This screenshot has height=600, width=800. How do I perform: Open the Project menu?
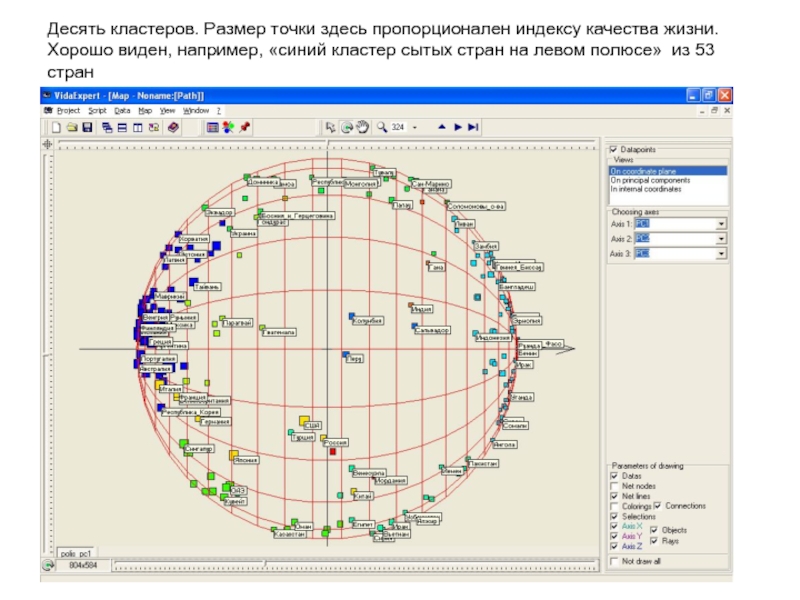tap(67, 110)
